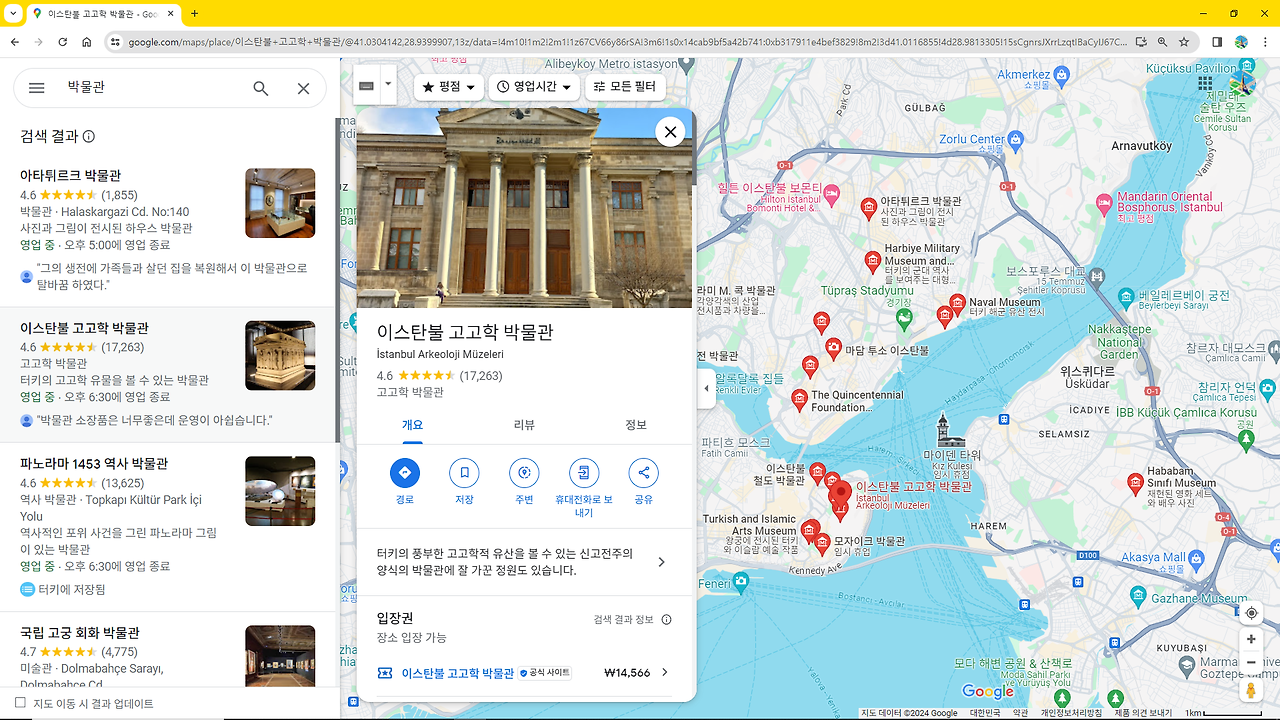Image resolution: width=1280 pixels, height=720 pixels.
Task: Open the 영업시간 hours filter dropdown
Action: pyautogui.click(x=535, y=87)
